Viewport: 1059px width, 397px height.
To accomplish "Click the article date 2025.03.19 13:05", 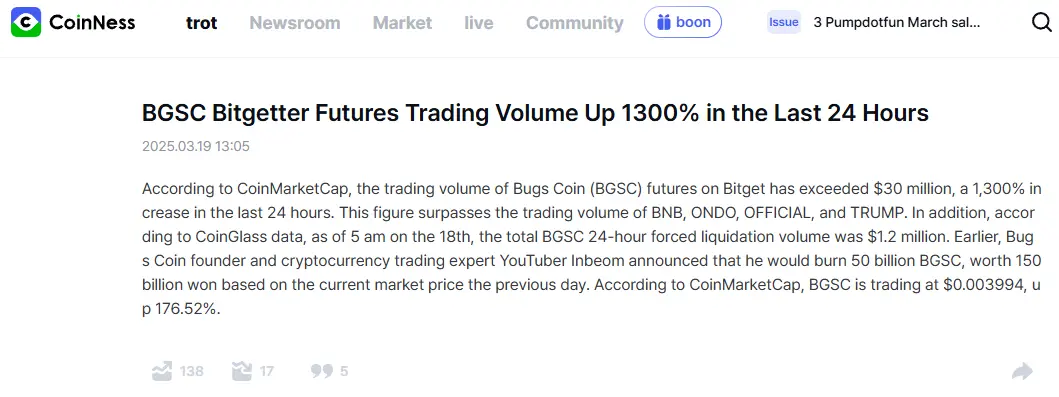I will tap(196, 146).
